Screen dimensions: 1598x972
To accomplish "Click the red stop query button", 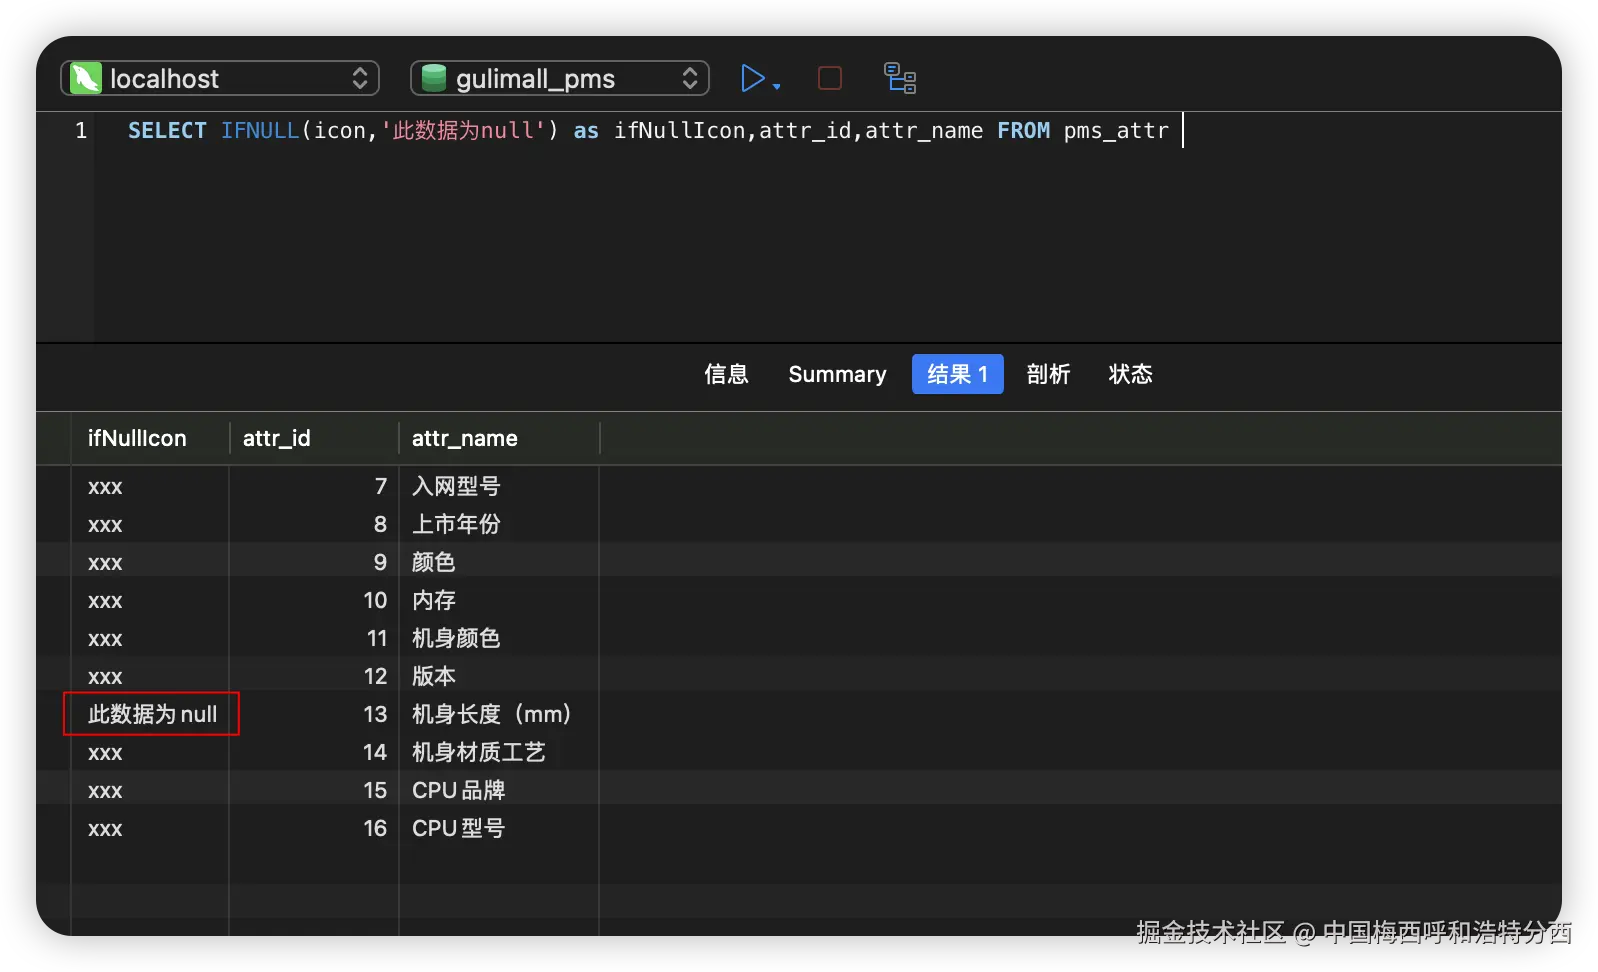I will coord(830,78).
